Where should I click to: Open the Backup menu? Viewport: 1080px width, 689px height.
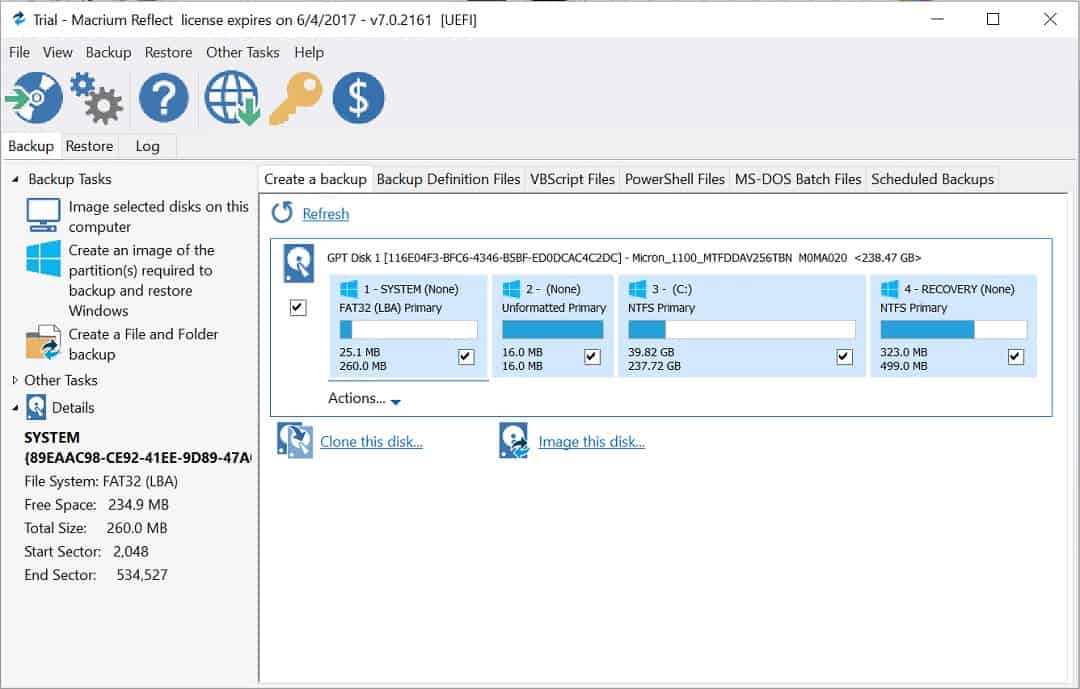click(x=108, y=52)
